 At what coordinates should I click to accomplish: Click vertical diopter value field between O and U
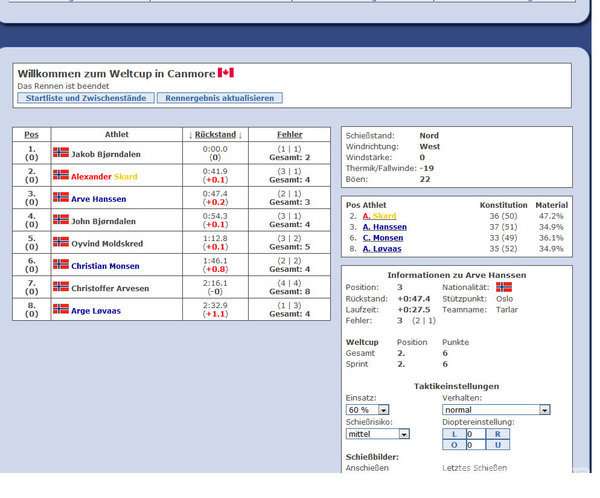point(476,445)
